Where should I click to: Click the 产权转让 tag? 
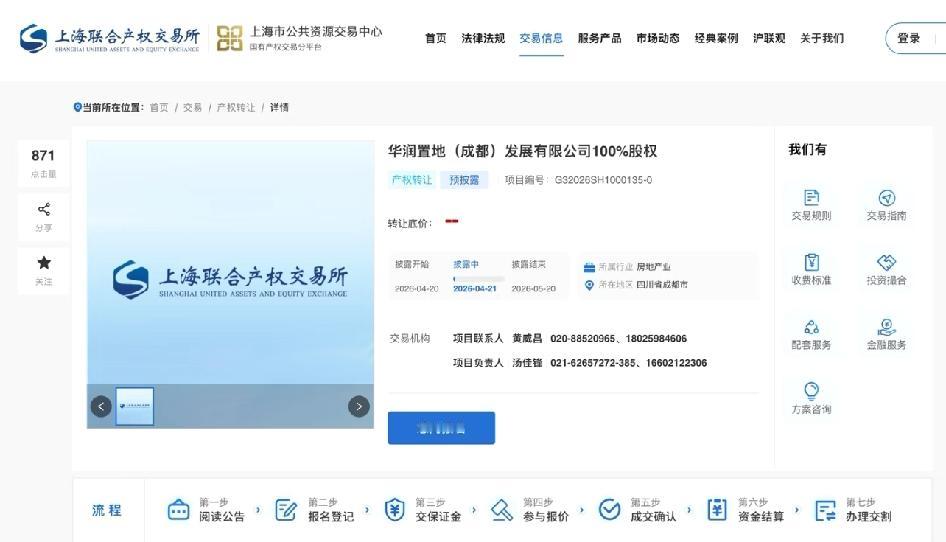[412, 180]
